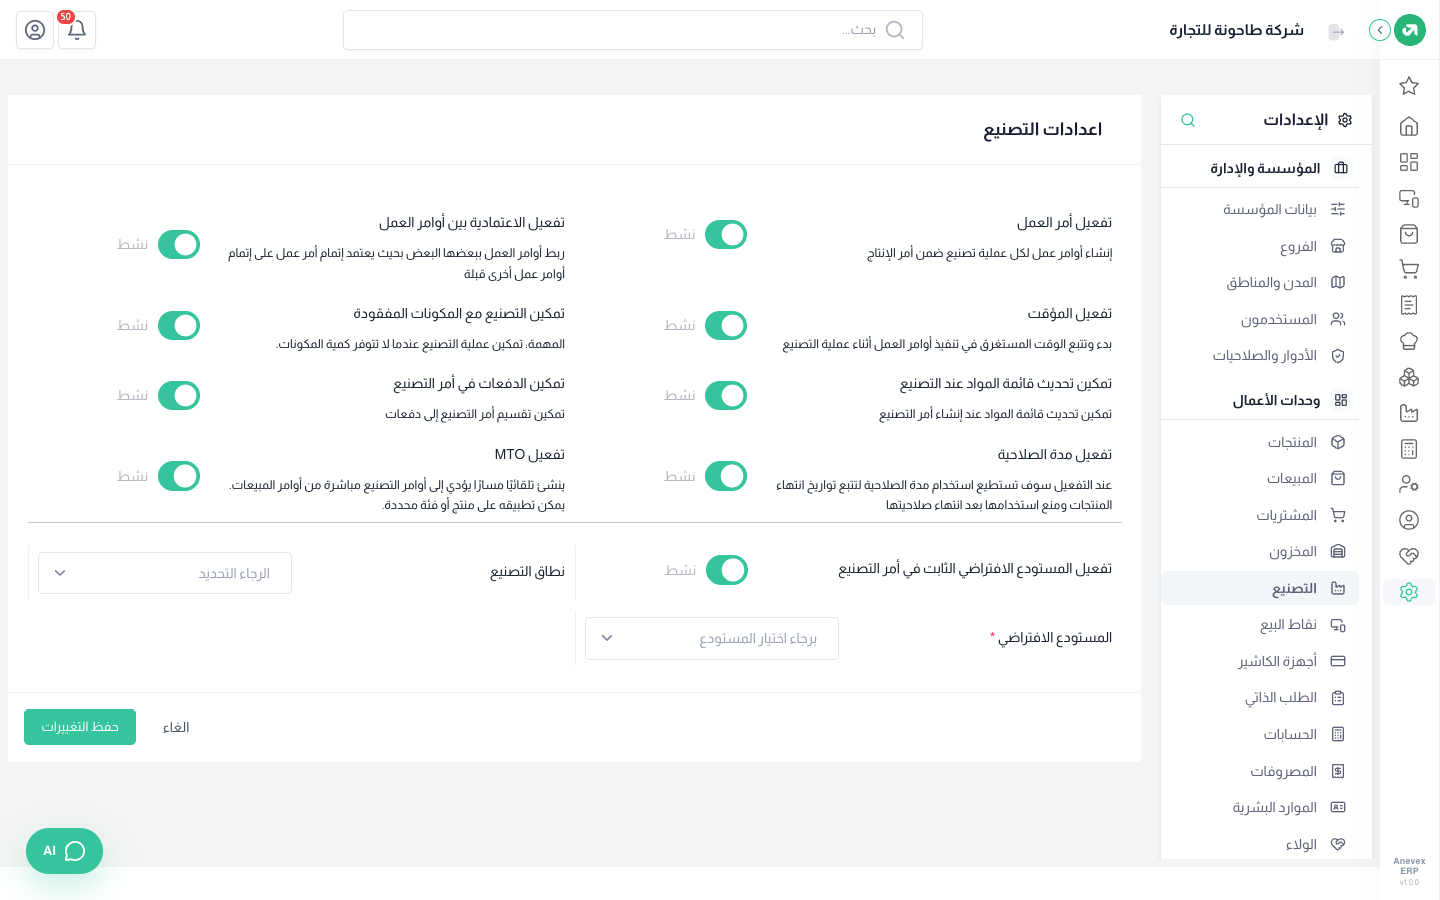Open the calculator icon in the side rail
1440x900 pixels.
coord(1409,449)
